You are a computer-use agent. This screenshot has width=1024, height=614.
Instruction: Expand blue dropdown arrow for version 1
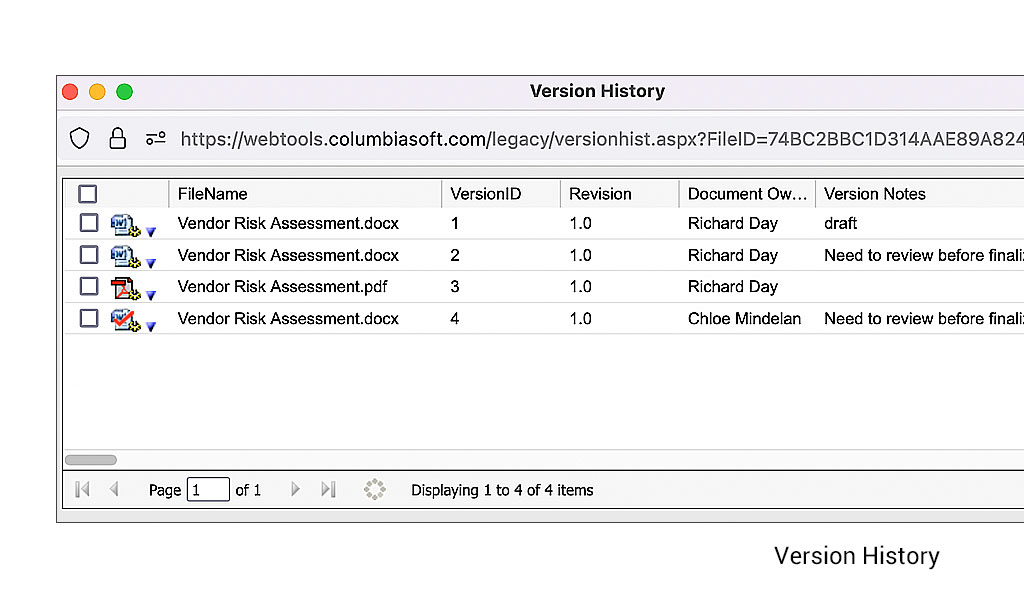pyautogui.click(x=151, y=231)
